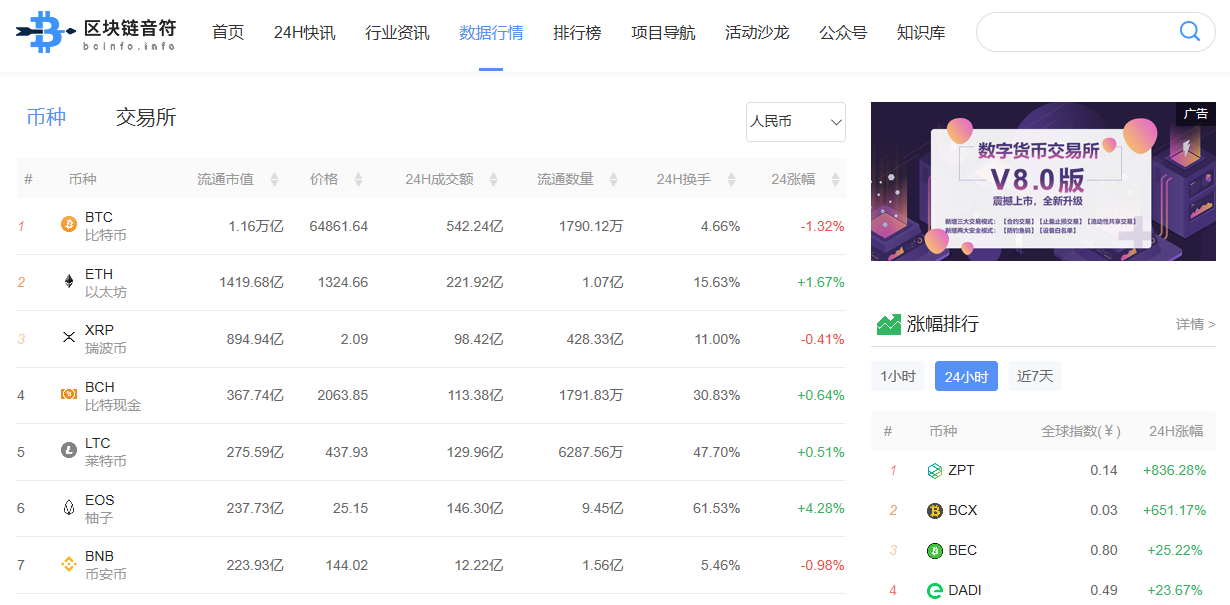Open 项目导航 in the navigation bar
This screenshot has width=1230, height=605.
coord(663,33)
